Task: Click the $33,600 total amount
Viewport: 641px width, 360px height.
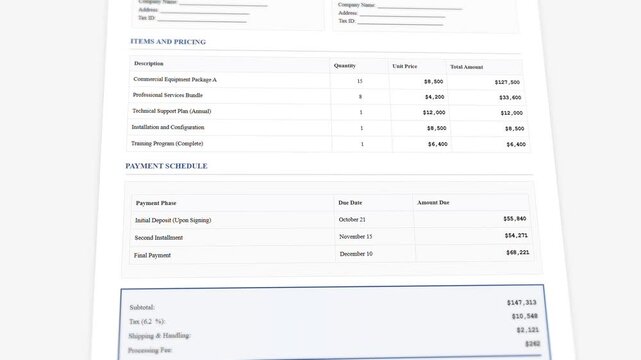Action: (510, 98)
